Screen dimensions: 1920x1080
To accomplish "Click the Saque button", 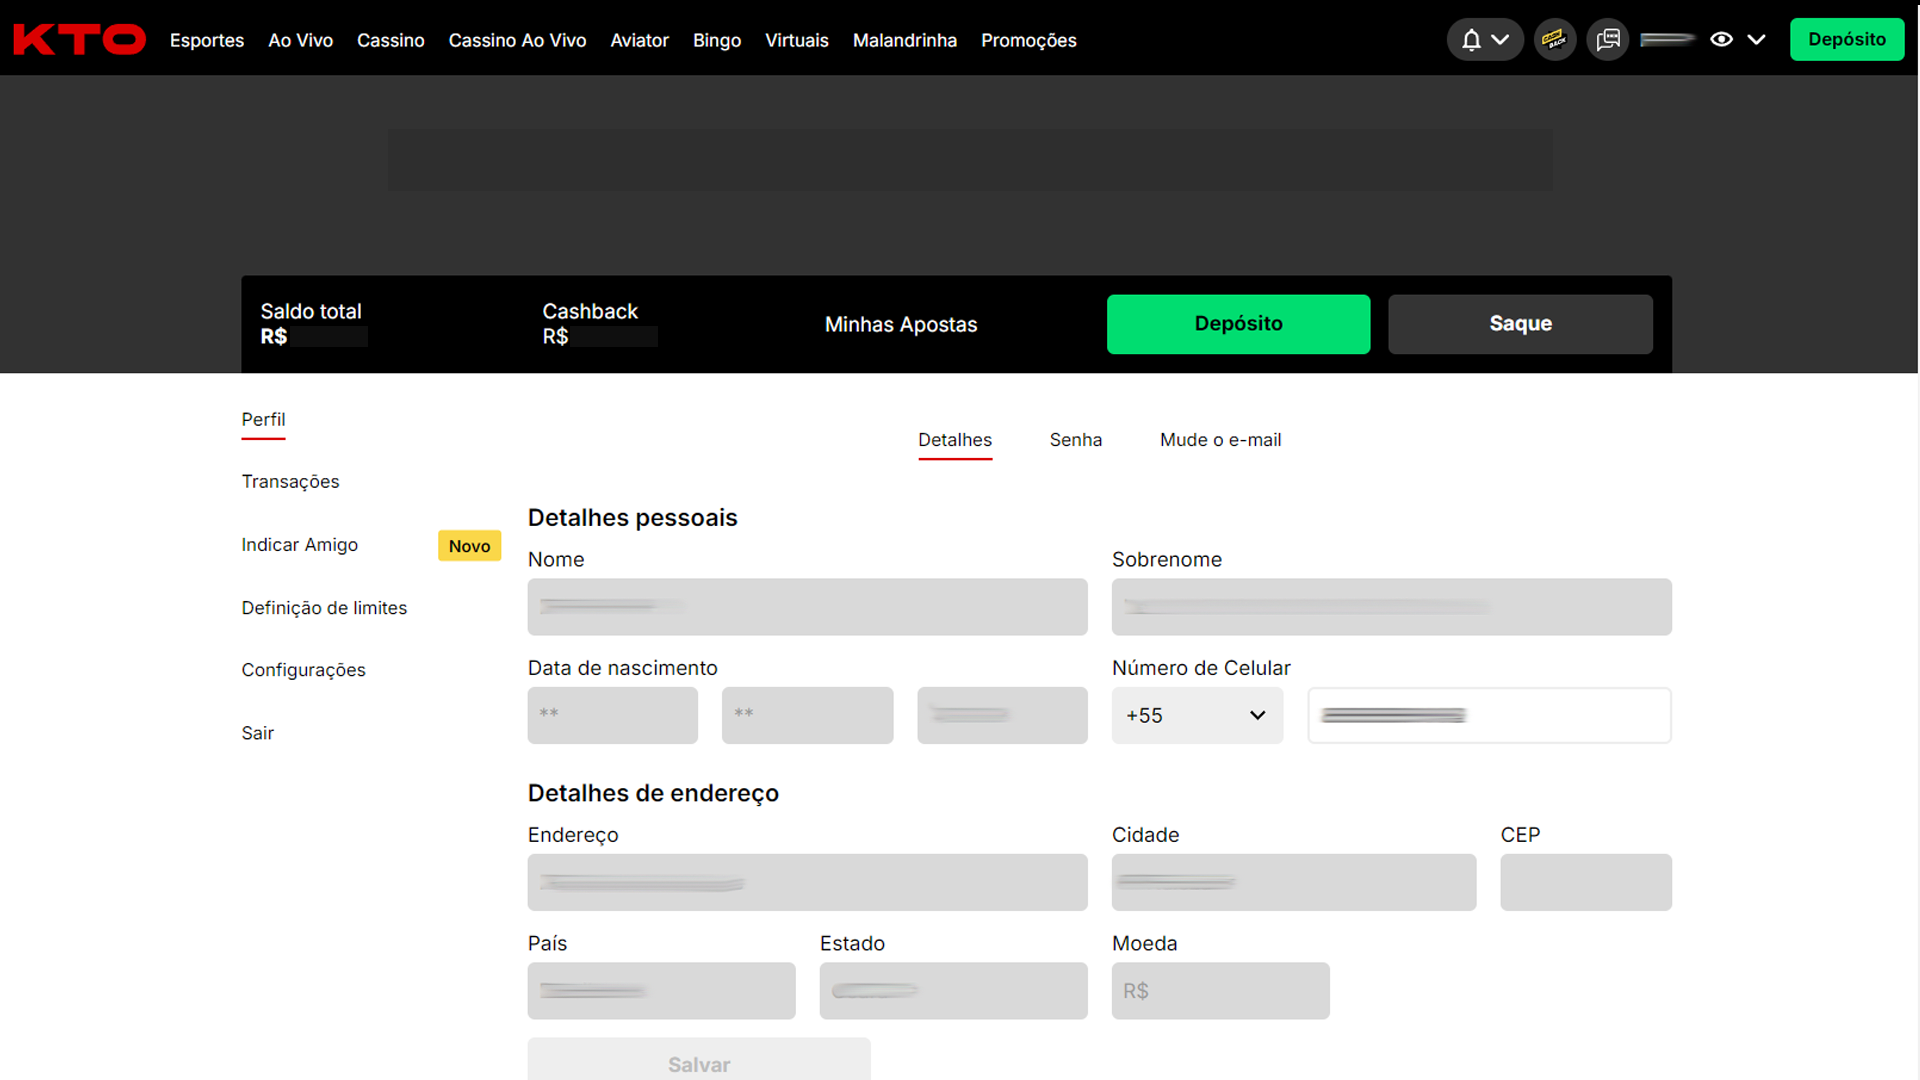I will click(x=1520, y=324).
